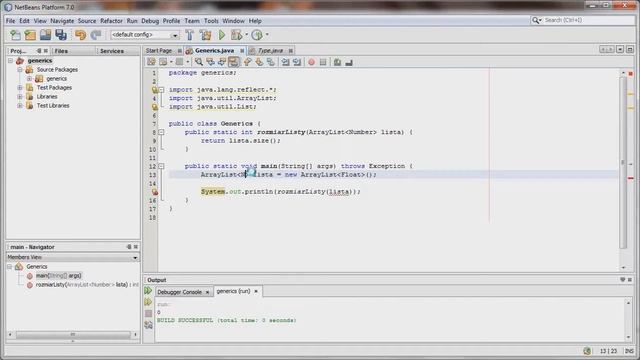The image size is (640, 360).
Task: Close the Generics.java tab
Action: click(x=242, y=51)
